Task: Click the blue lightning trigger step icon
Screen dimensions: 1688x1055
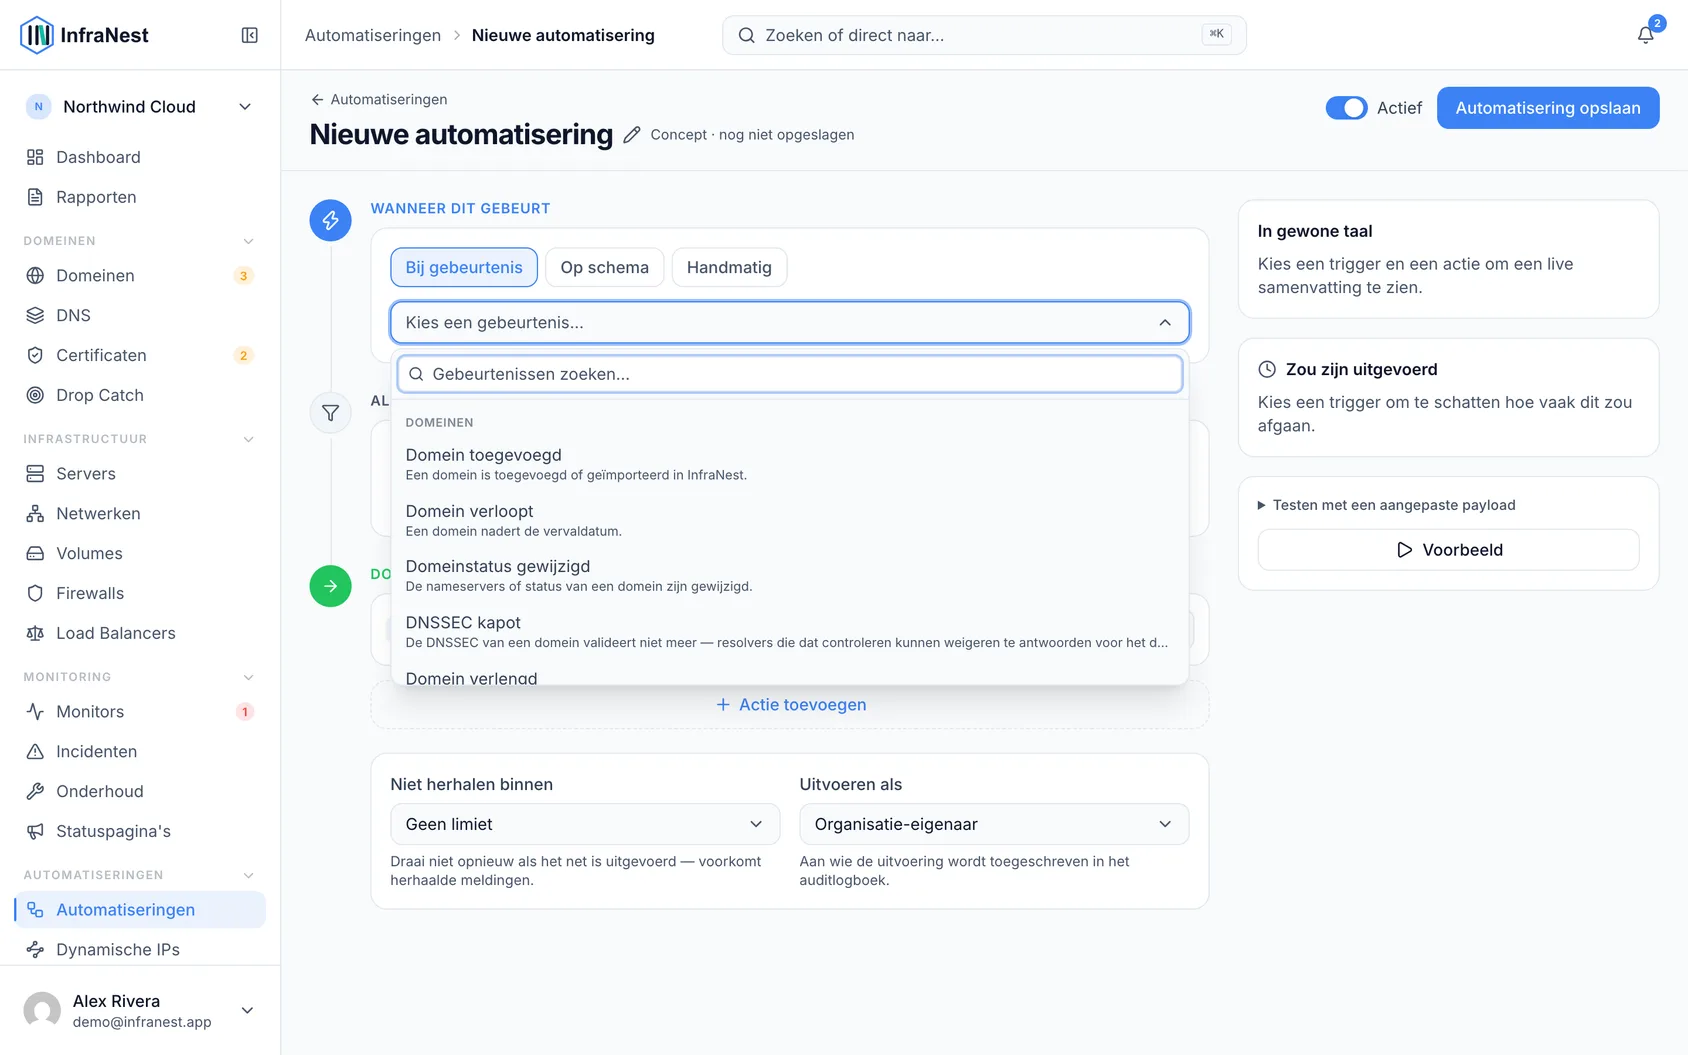Action: coord(330,220)
